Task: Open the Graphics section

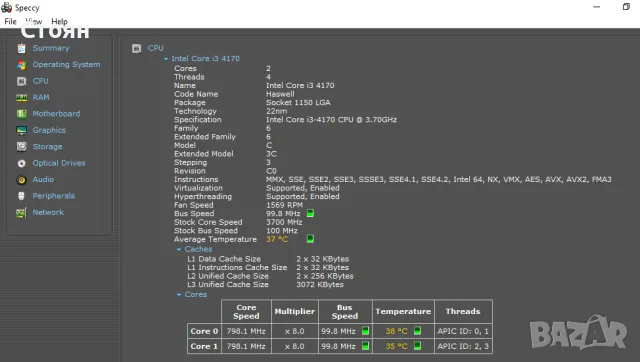Action: [x=49, y=130]
